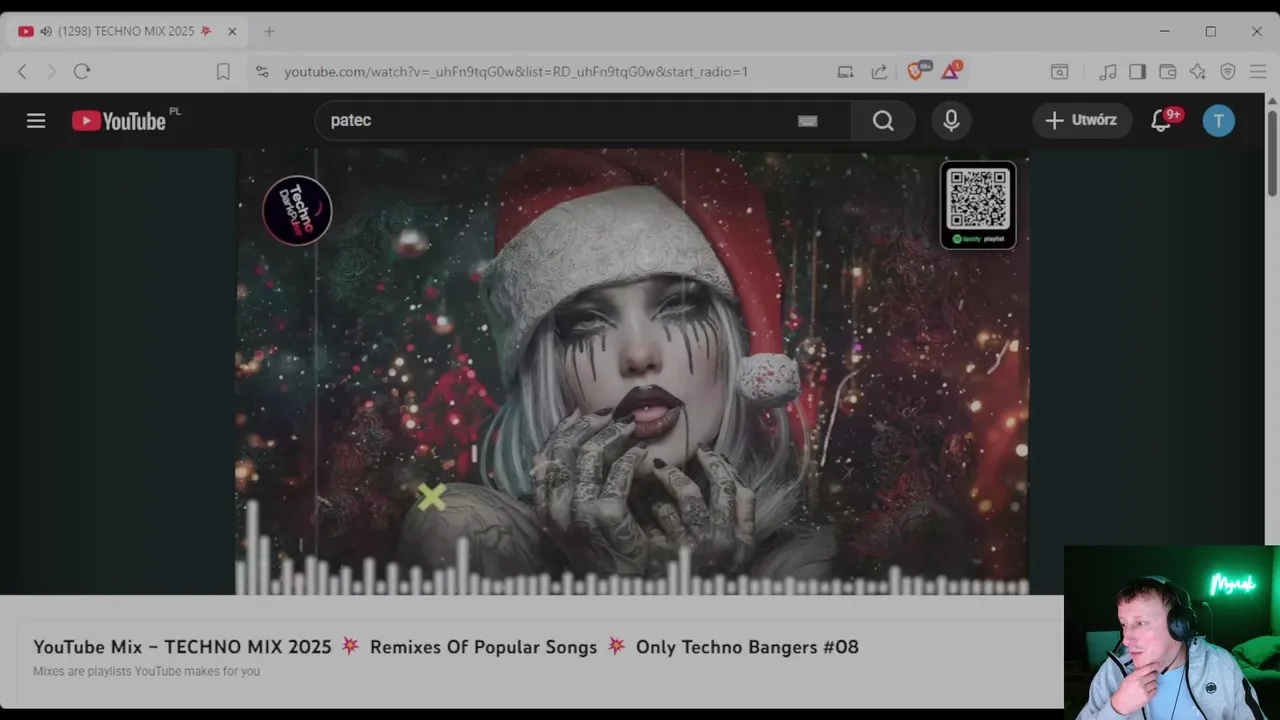Open the on-screen keyboard icon in search
Image resolution: width=1280 pixels, height=720 pixels.
[x=808, y=121]
